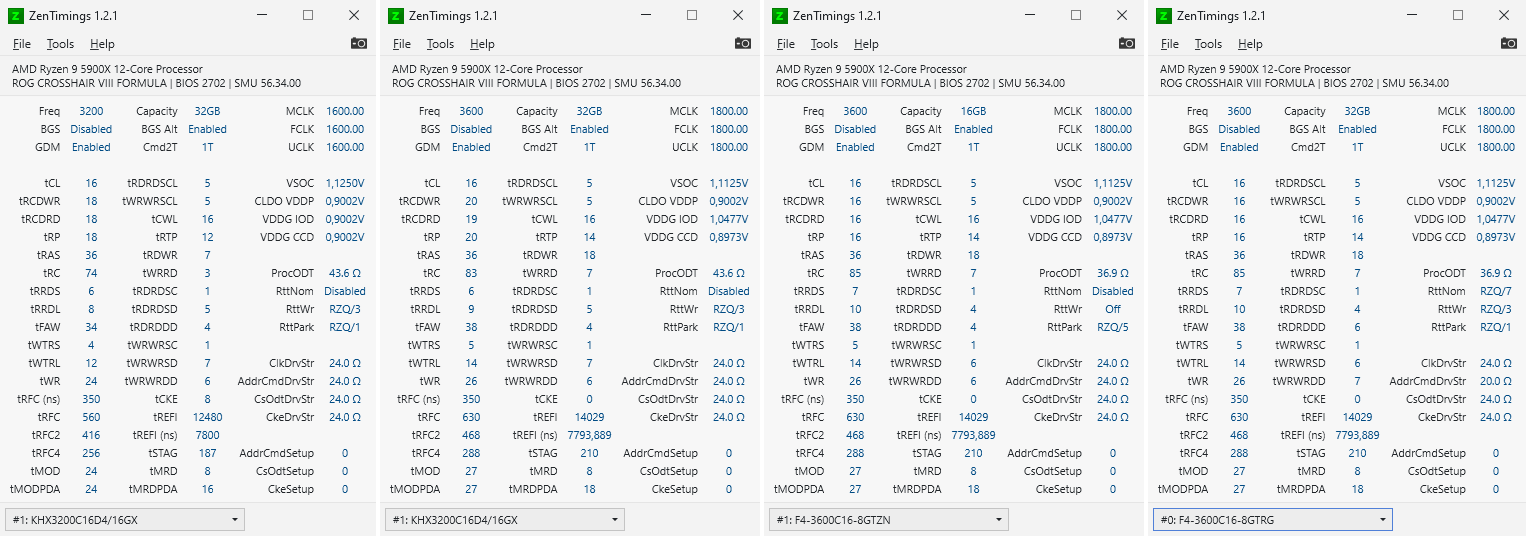Open File menu in the tRC 83 window
This screenshot has height=536, width=1526.
pos(402,44)
